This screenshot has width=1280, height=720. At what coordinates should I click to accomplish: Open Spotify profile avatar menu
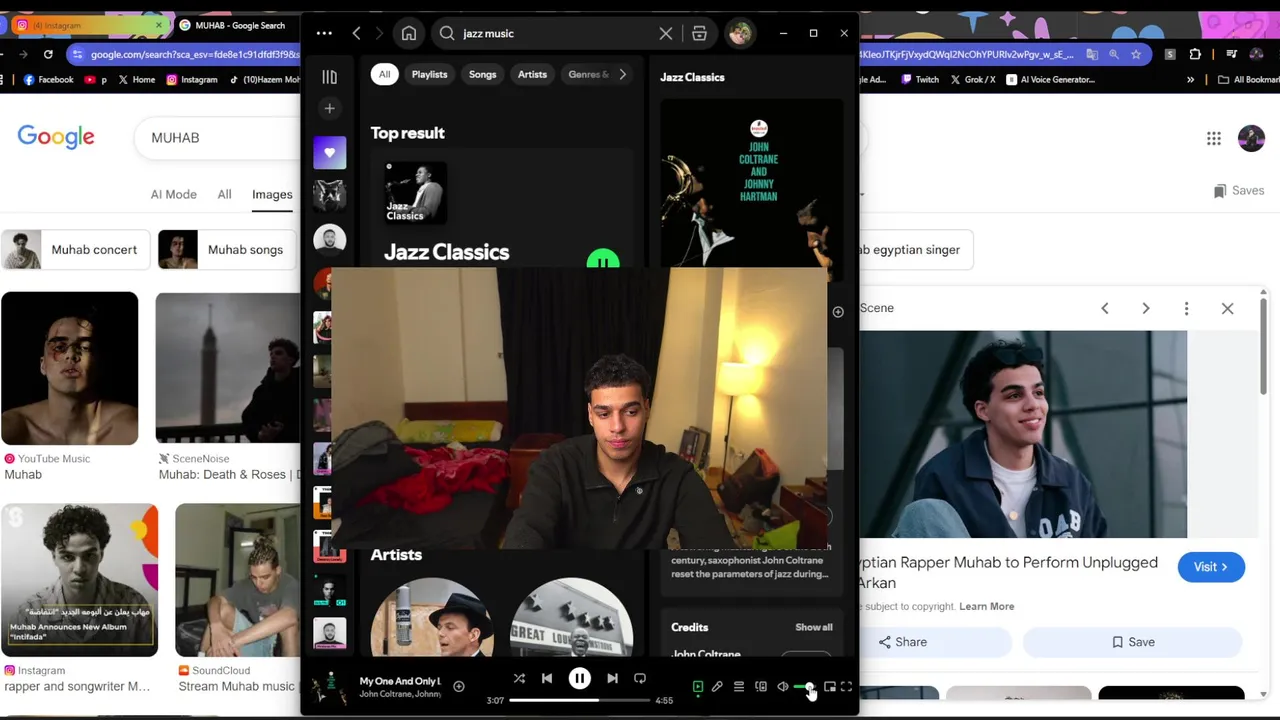pos(740,33)
